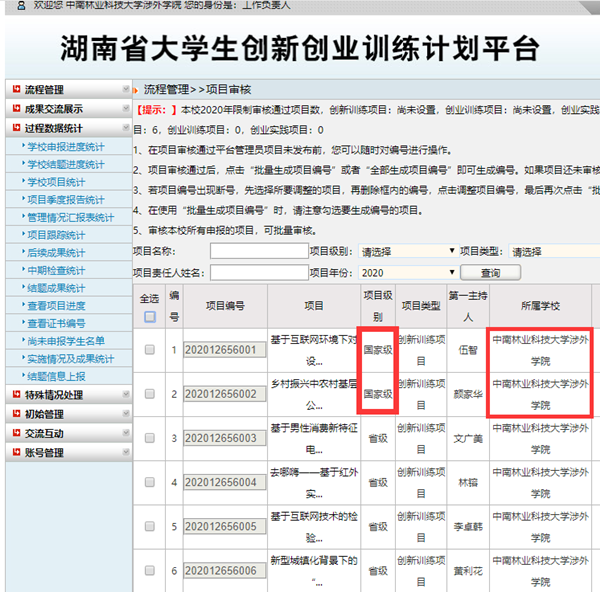
Task: Click the red icon beside 账号管理
Action: click(x=16, y=452)
